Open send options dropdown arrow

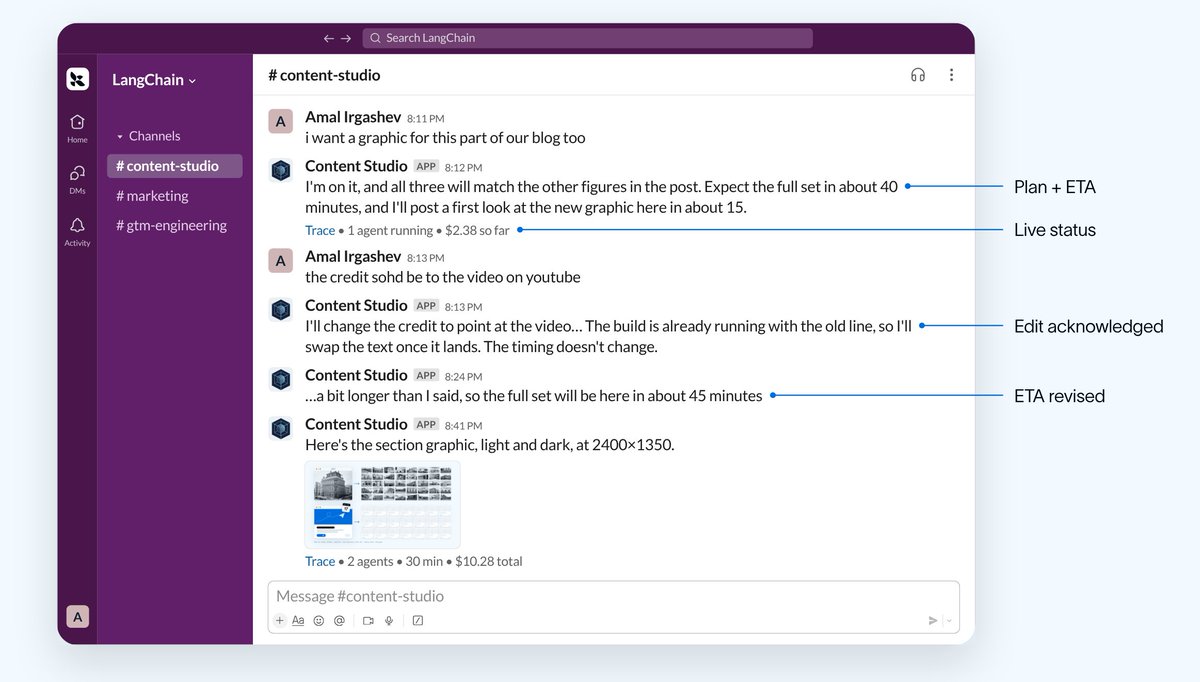(949, 620)
